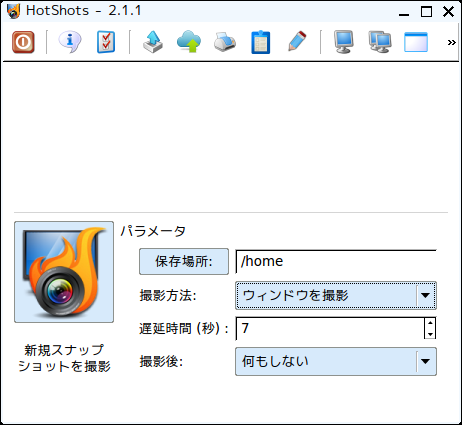Viewport: 462px width, 425px height.
Task: Take new snapshot via flame camera button
Action: (x=64, y=272)
